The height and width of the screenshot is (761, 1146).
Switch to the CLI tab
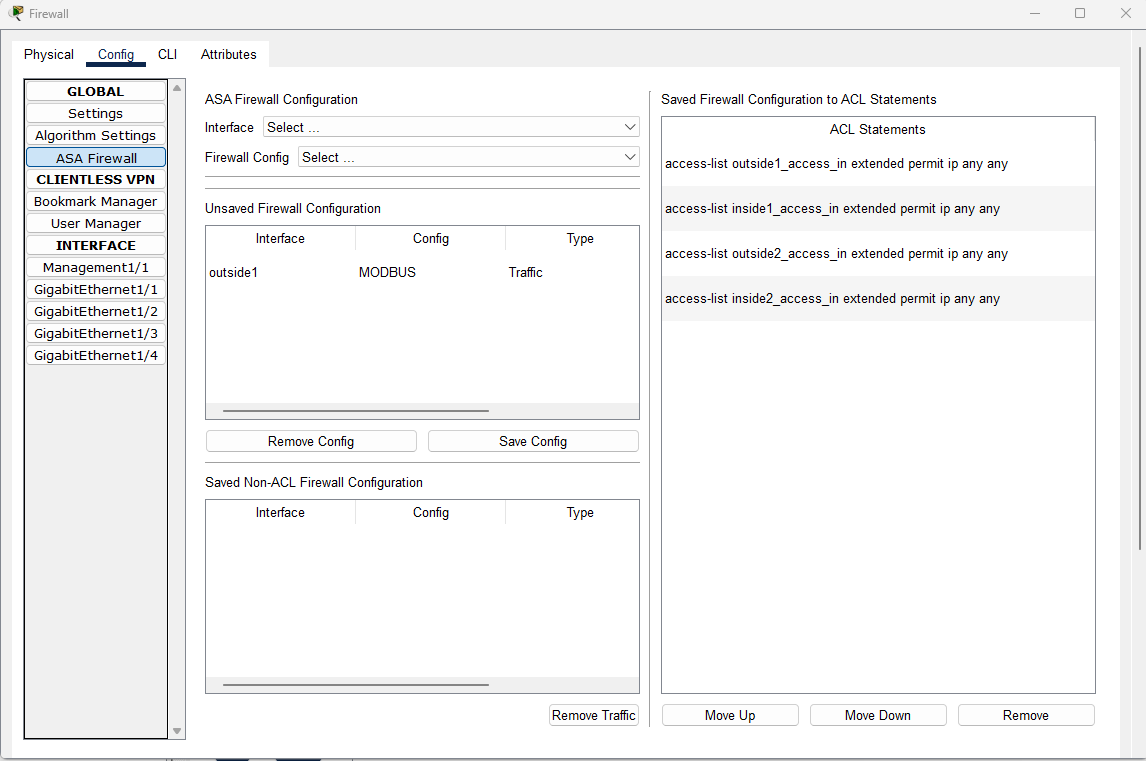click(x=167, y=54)
